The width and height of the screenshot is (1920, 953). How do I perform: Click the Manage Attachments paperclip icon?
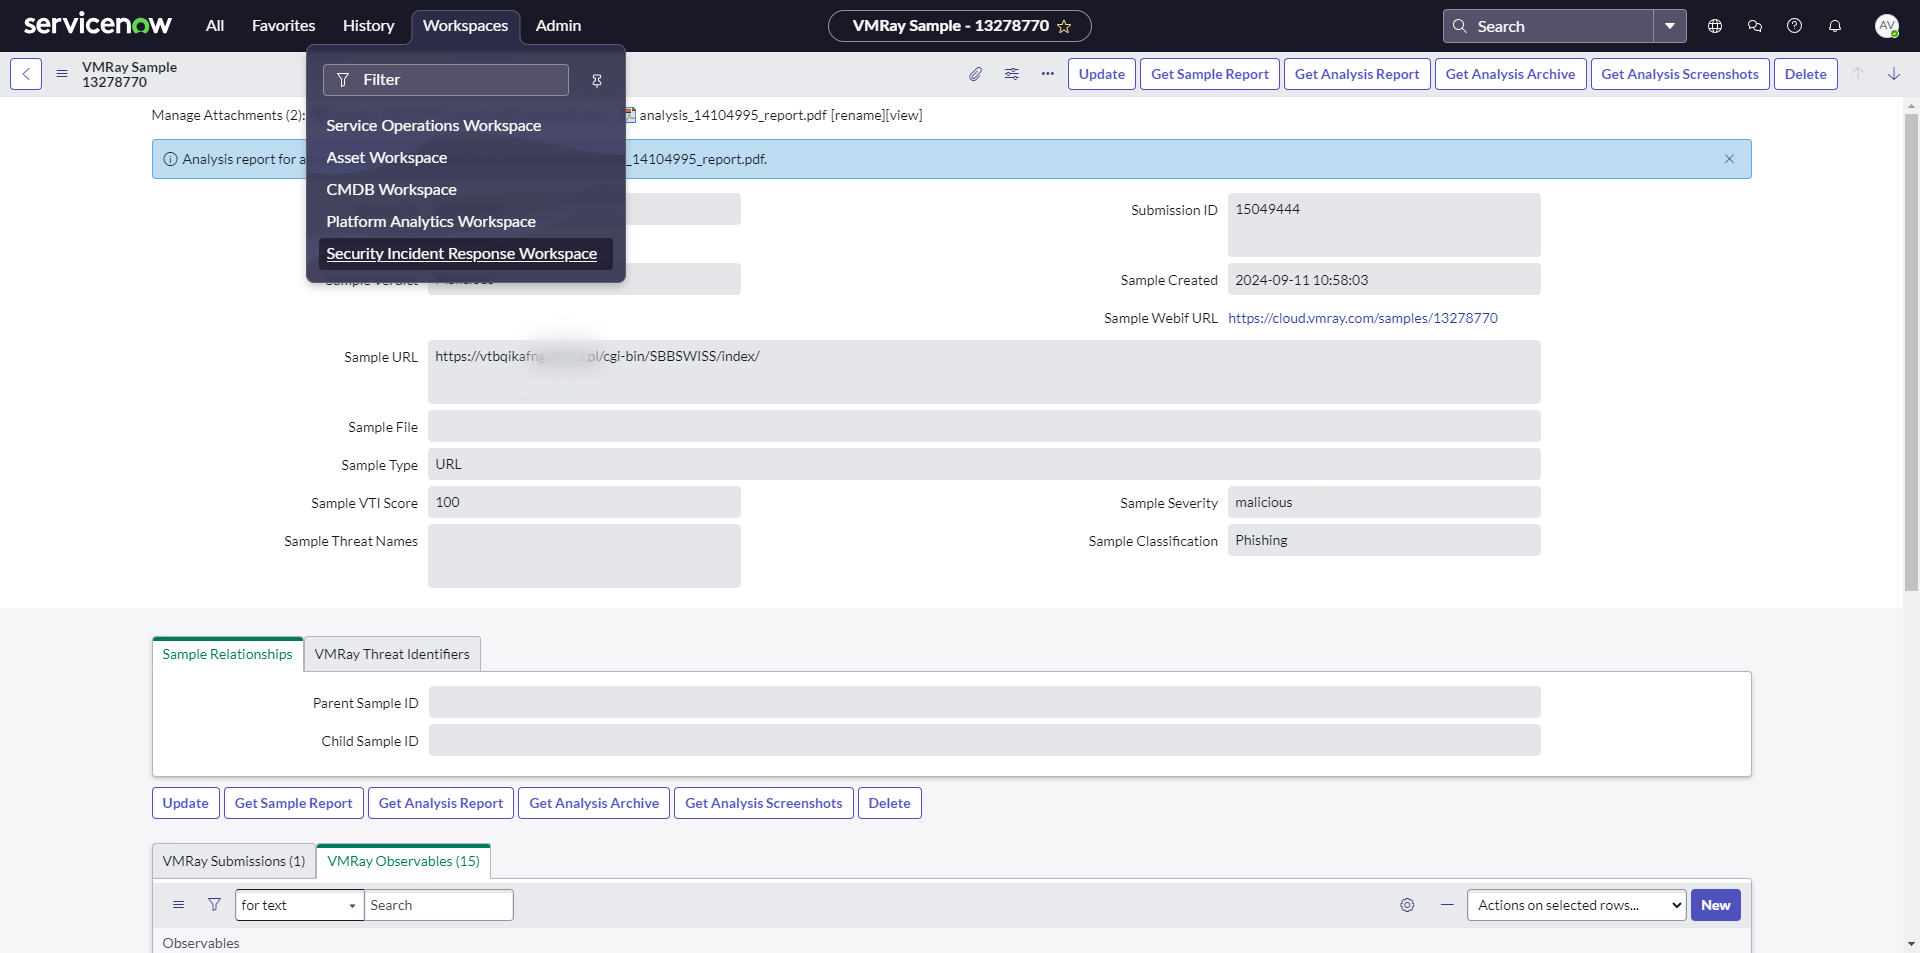[x=975, y=74]
